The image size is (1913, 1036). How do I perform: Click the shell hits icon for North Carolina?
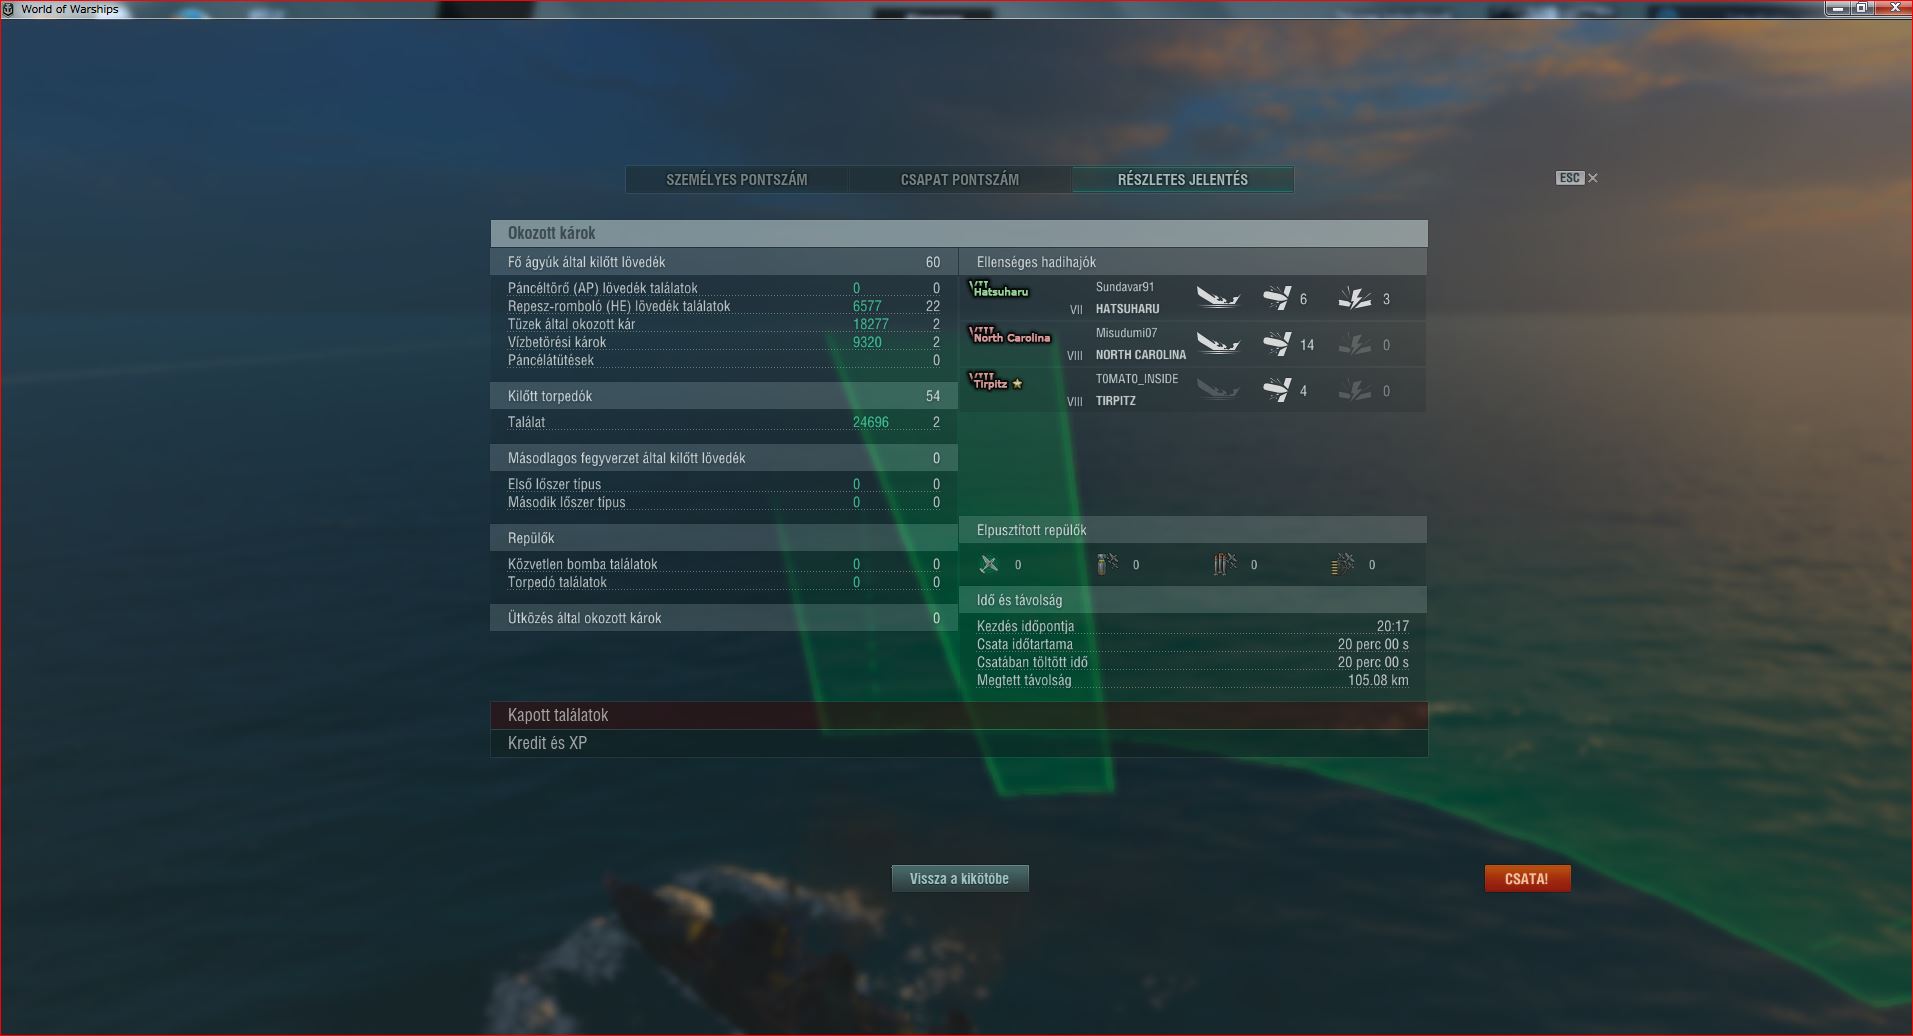(1276, 344)
